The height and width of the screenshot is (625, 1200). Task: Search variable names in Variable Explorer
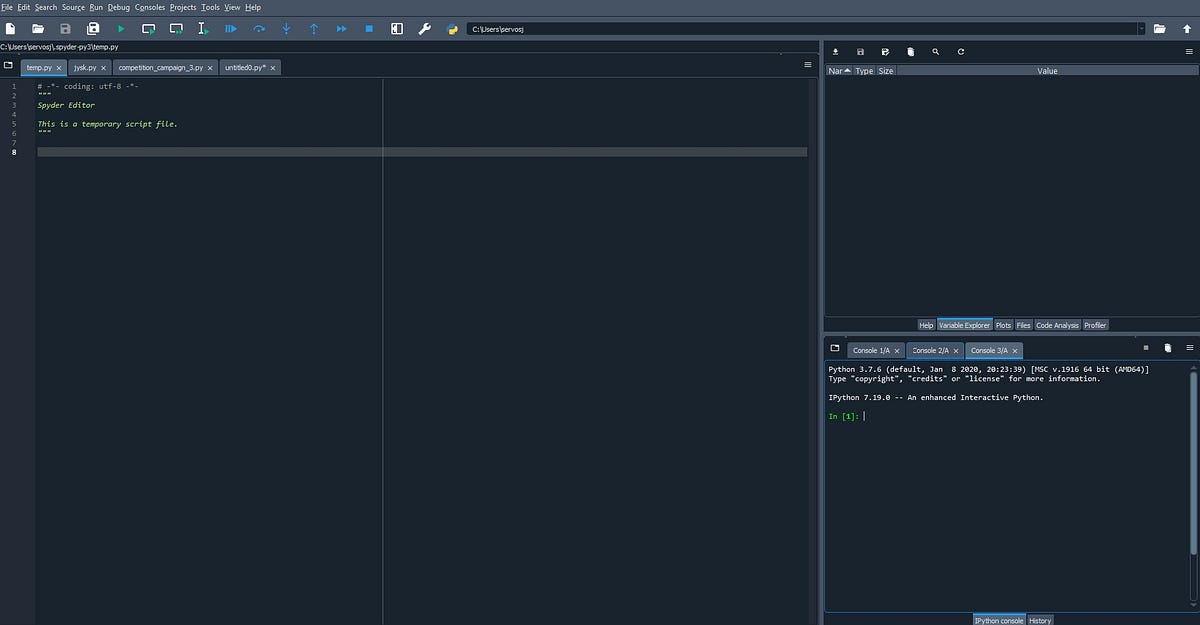coord(935,51)
